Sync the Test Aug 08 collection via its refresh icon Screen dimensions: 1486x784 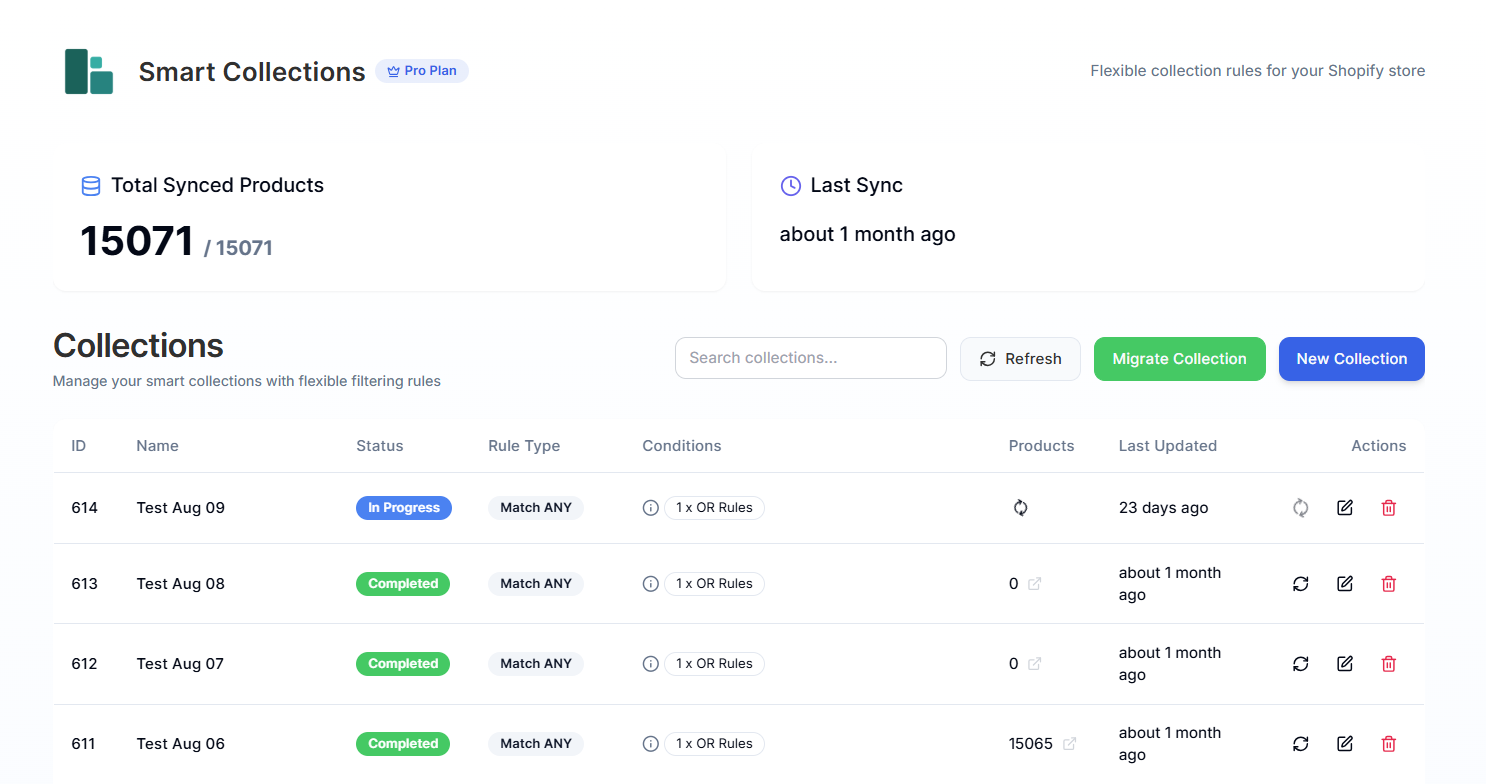(x=1300, y=583)
